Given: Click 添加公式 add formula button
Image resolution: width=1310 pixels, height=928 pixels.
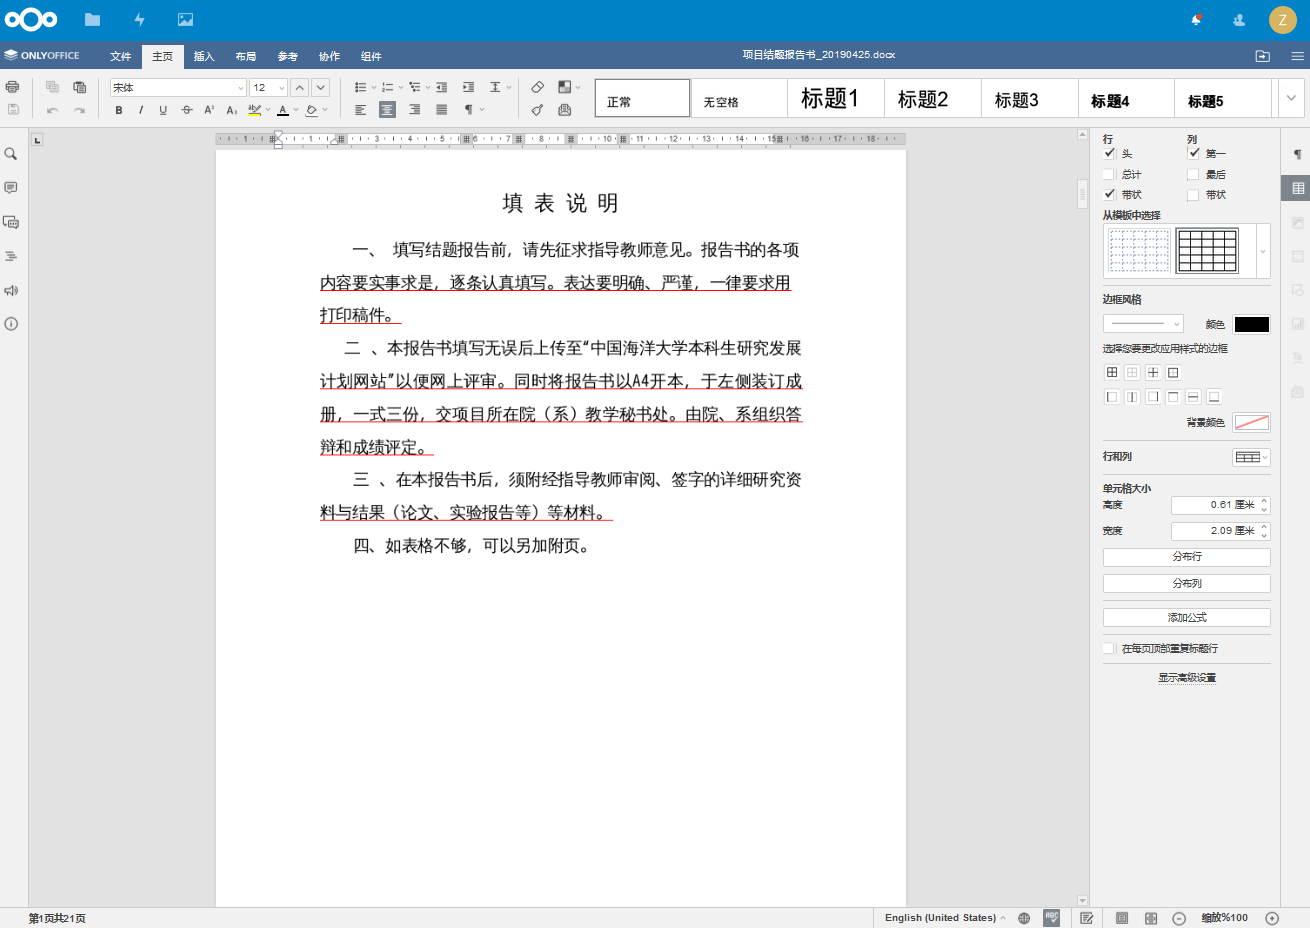Looking at the screenshot, I should (x=1187, y=618).
